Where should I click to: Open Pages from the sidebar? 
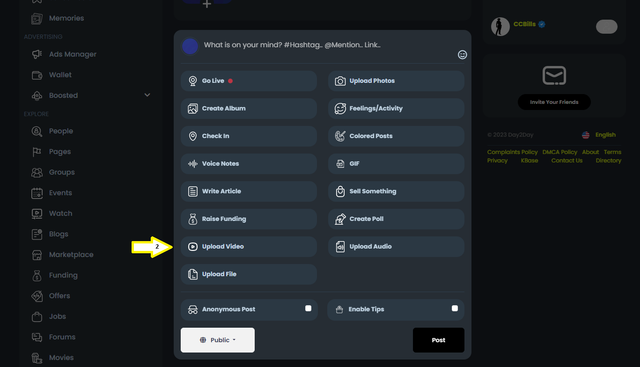click(x=60, y=152)
